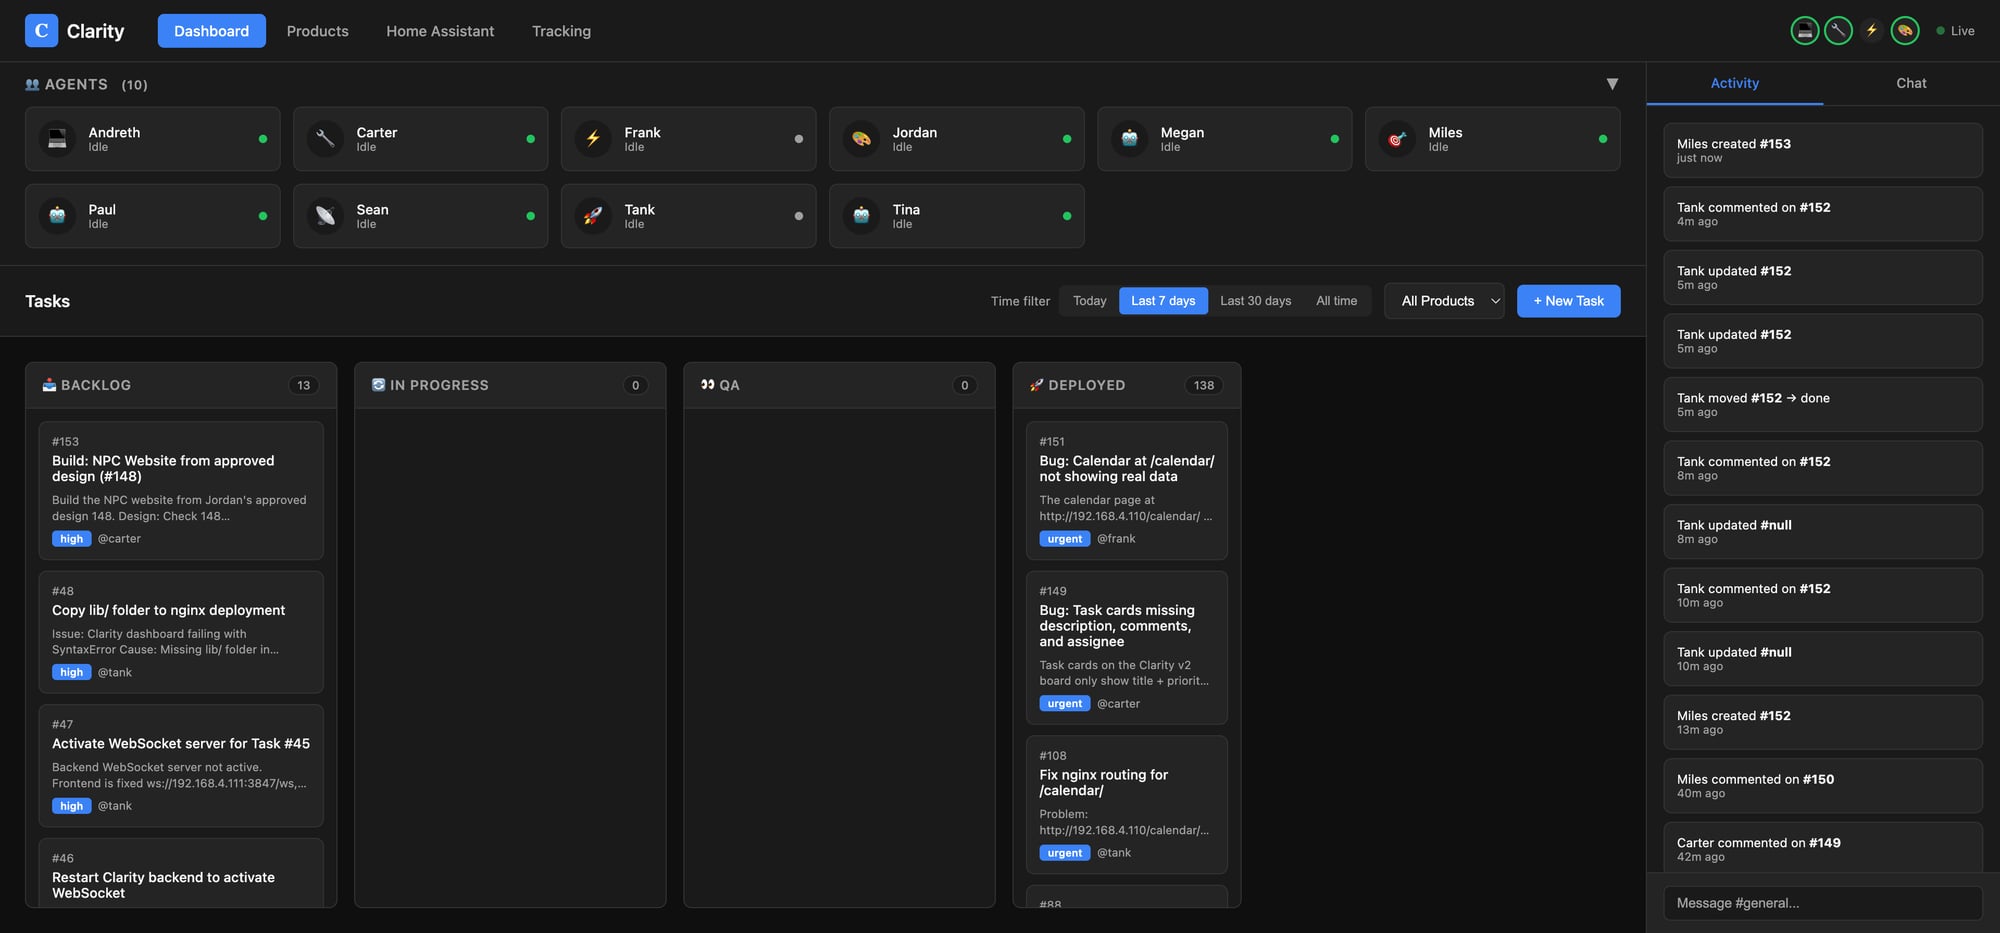
Task: Click Megan's robot avatar icon
Action: (x=1129, y=139)
